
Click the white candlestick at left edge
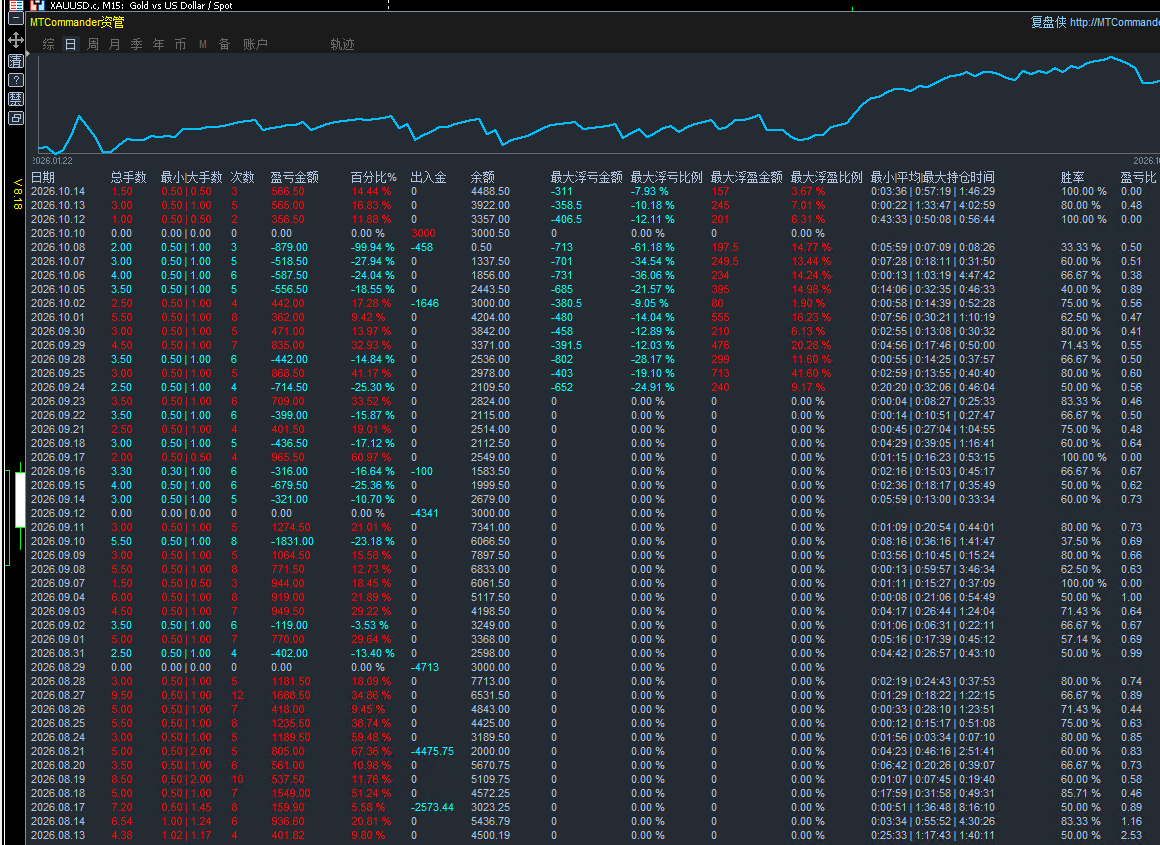[x=20, y=500]
